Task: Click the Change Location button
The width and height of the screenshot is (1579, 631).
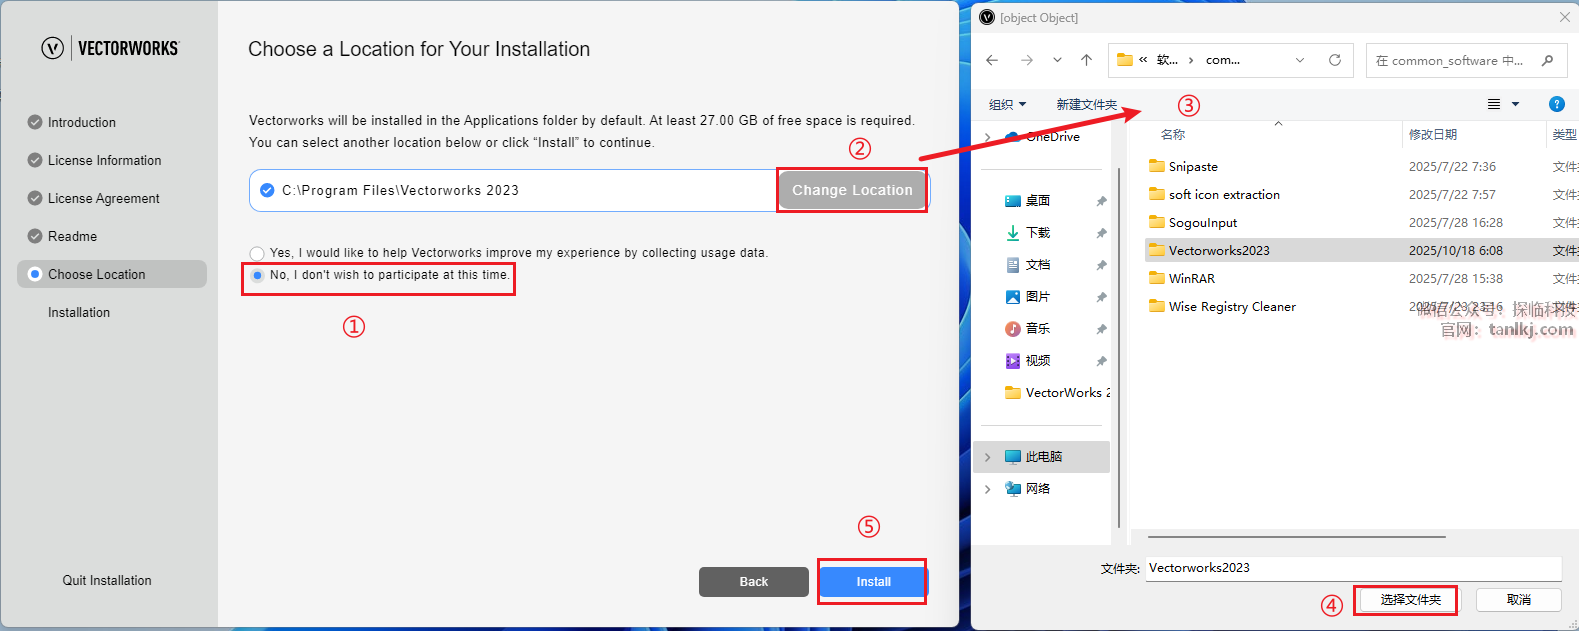Action: coord(852,190)
